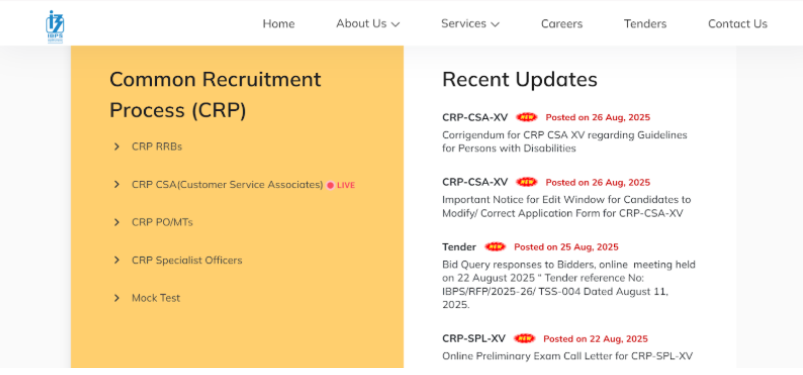Open Important Notice for Edit Window update

pos(566,206)
